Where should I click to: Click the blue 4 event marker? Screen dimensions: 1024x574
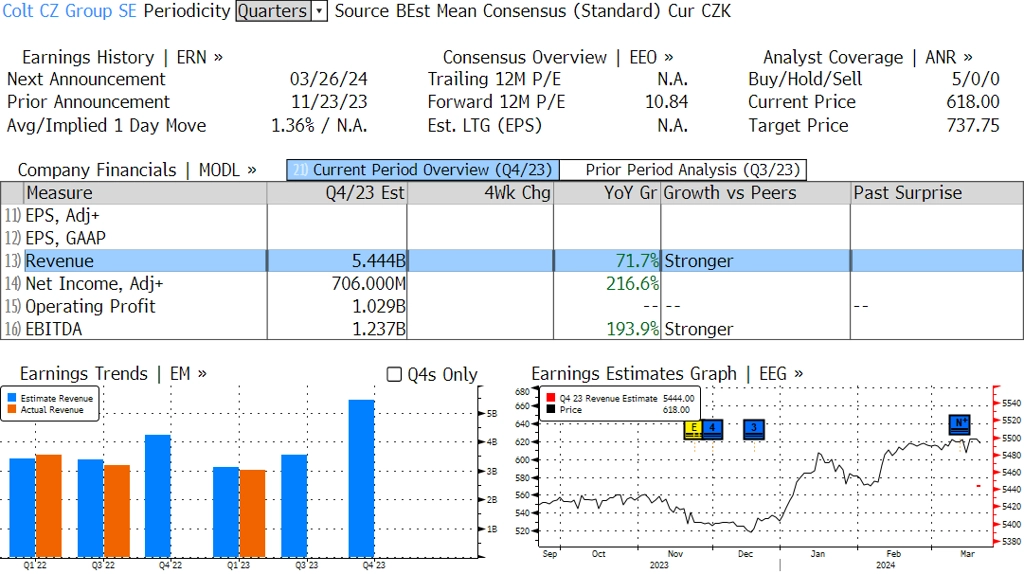point(712,429)
